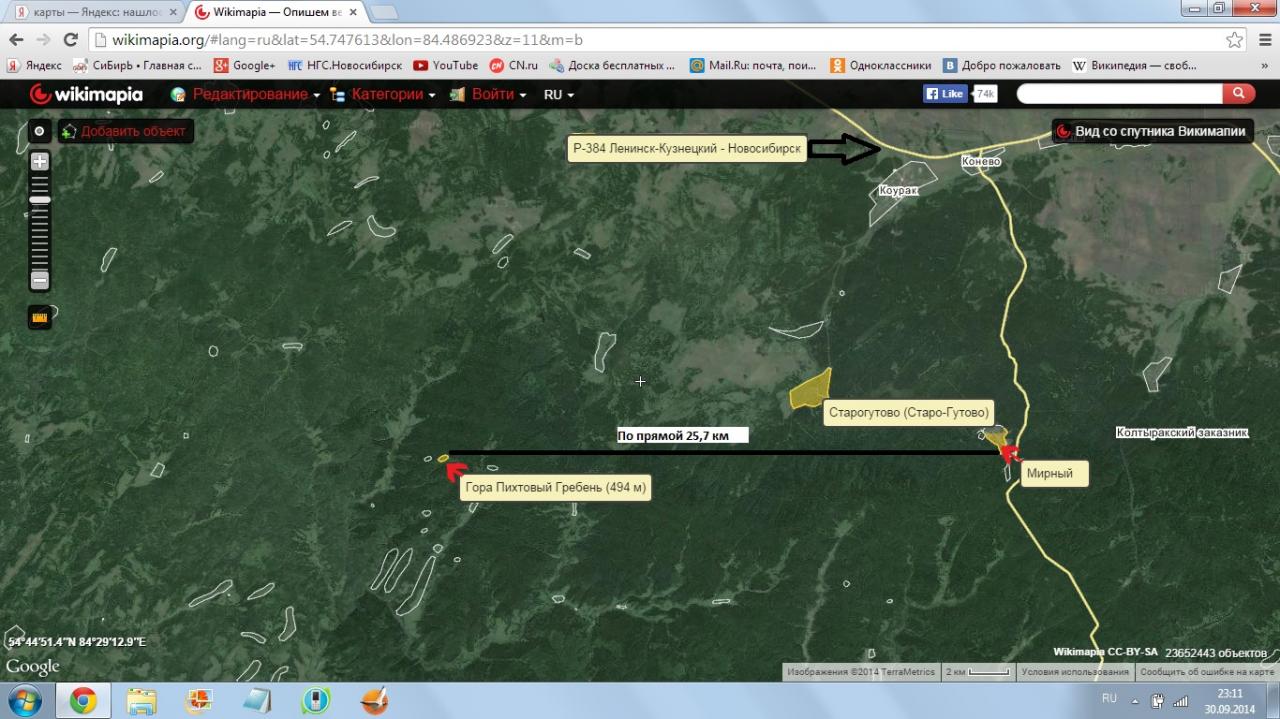The height and width of the screenshot is (719, 1280).
Task: Open the RU language selector
Action: tap(558, 95)
